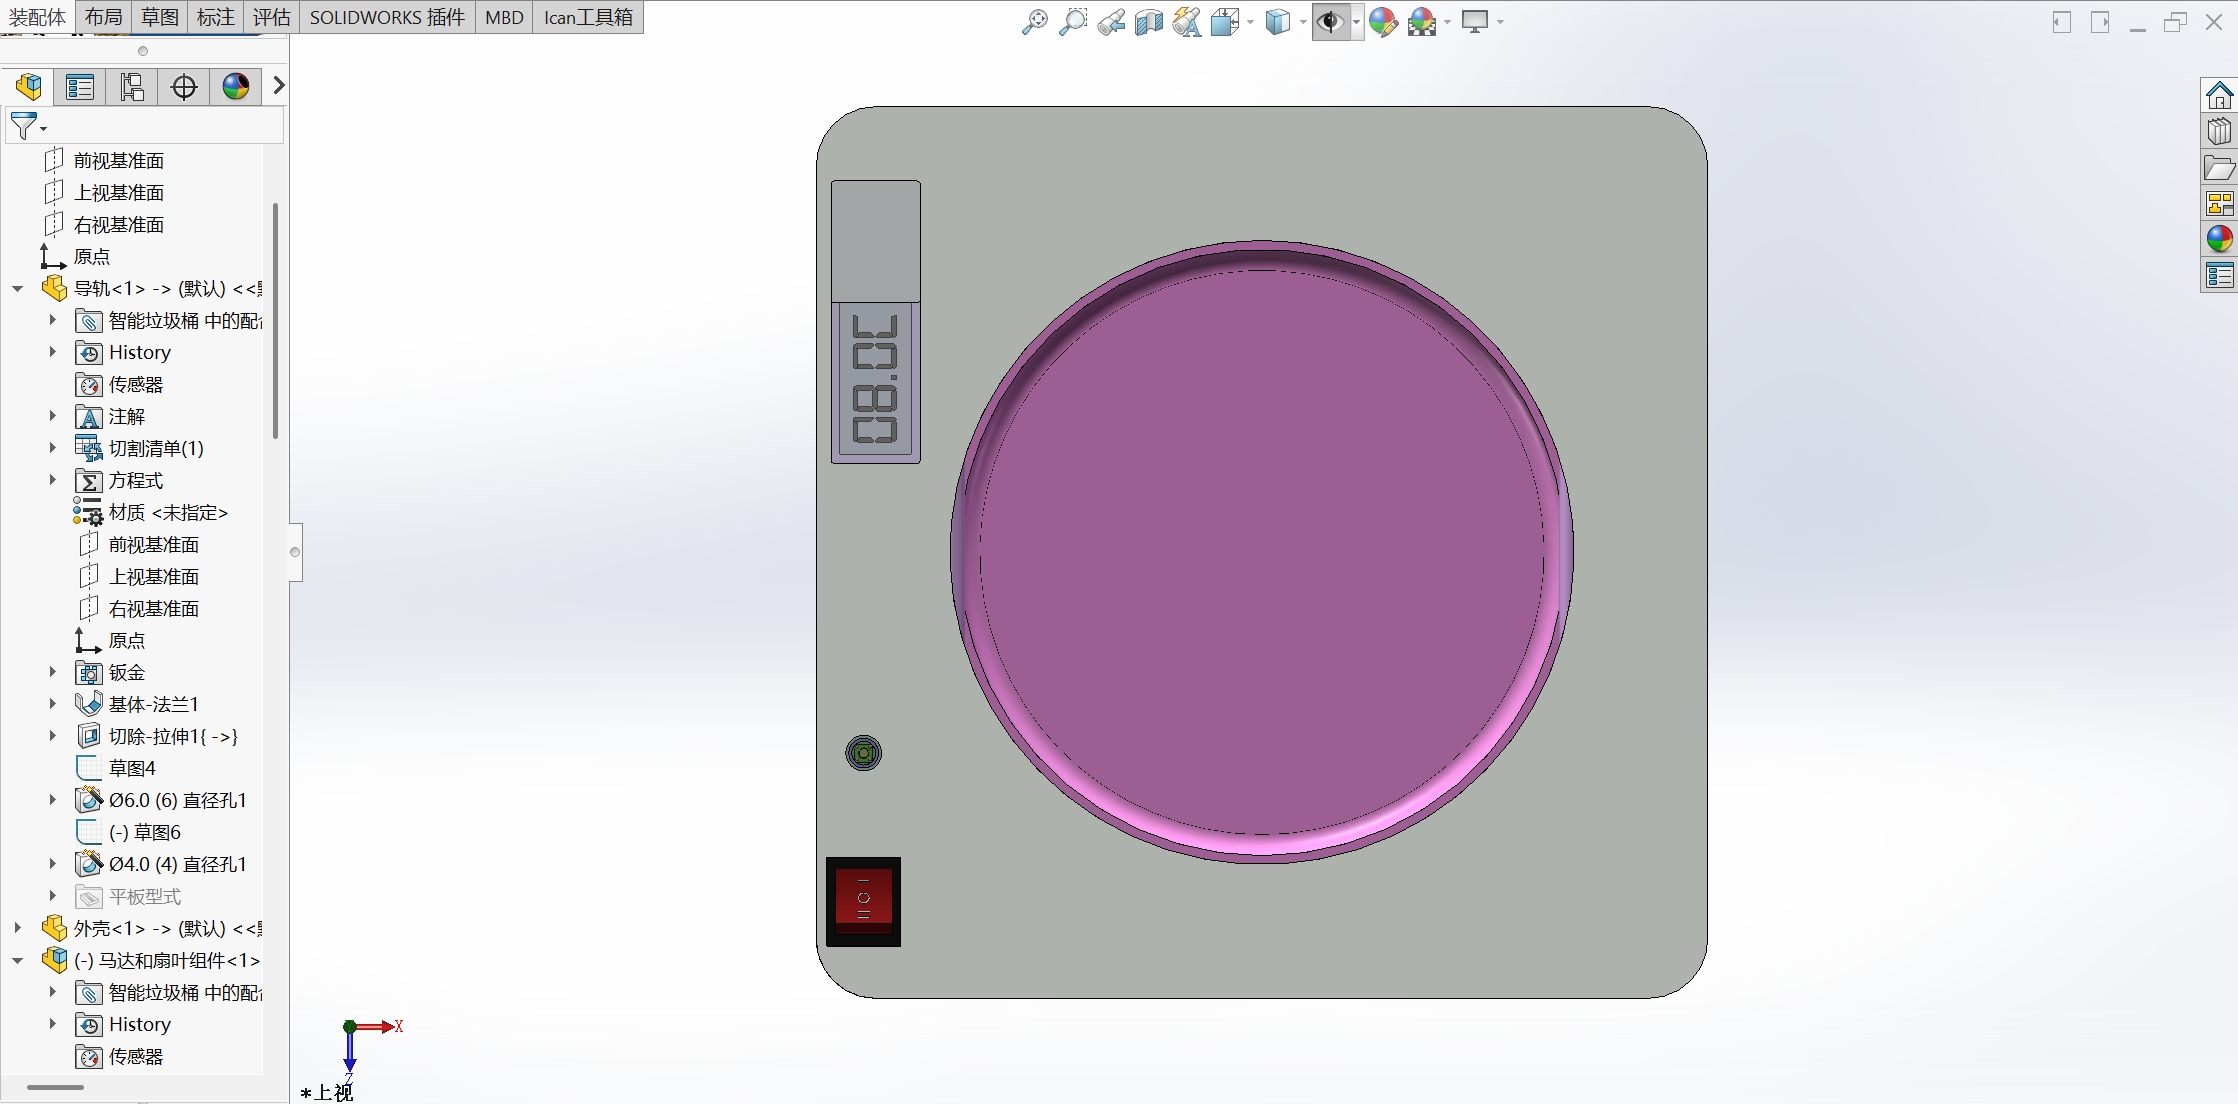Open SOLIDWORKS Resources home icon in task pane
2238x1104 pixels.
(2219, 96)
